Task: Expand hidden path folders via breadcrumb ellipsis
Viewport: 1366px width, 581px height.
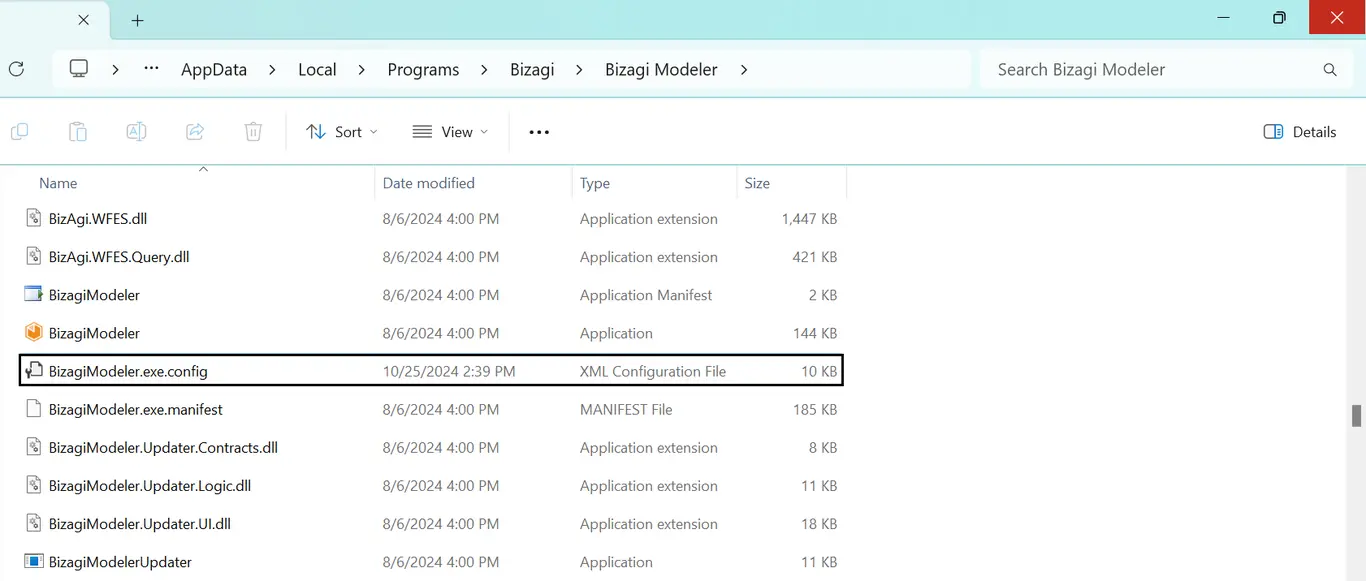Action: (151, 69)
